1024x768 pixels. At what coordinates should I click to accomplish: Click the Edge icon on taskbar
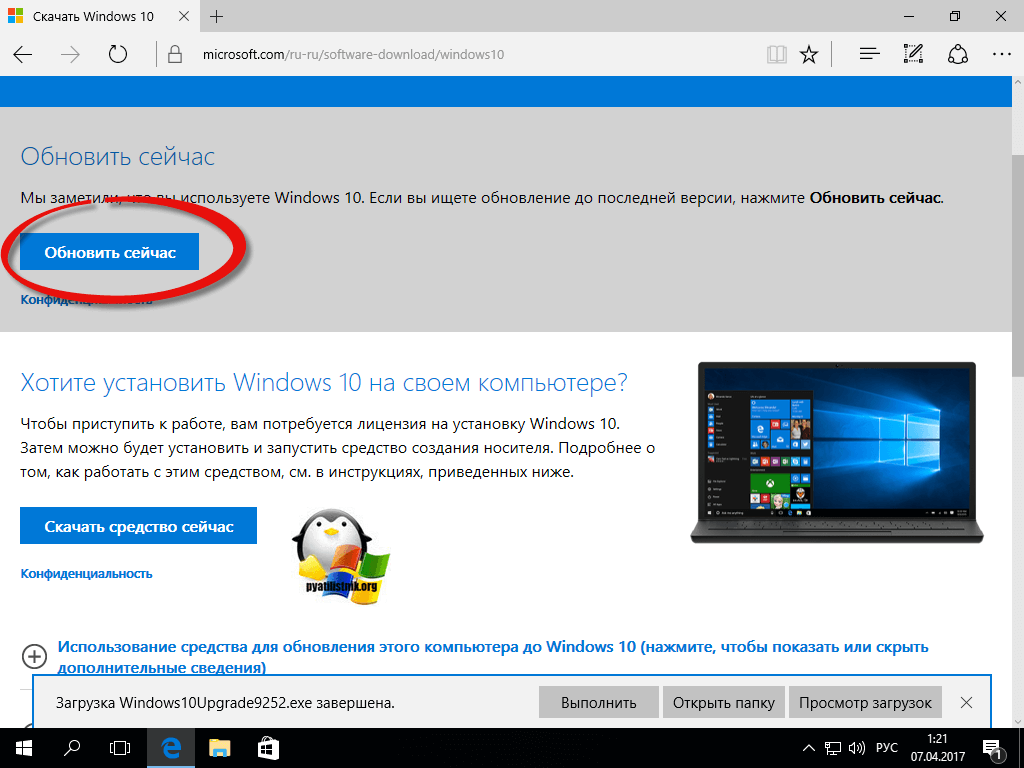click(x=170, y=748)
